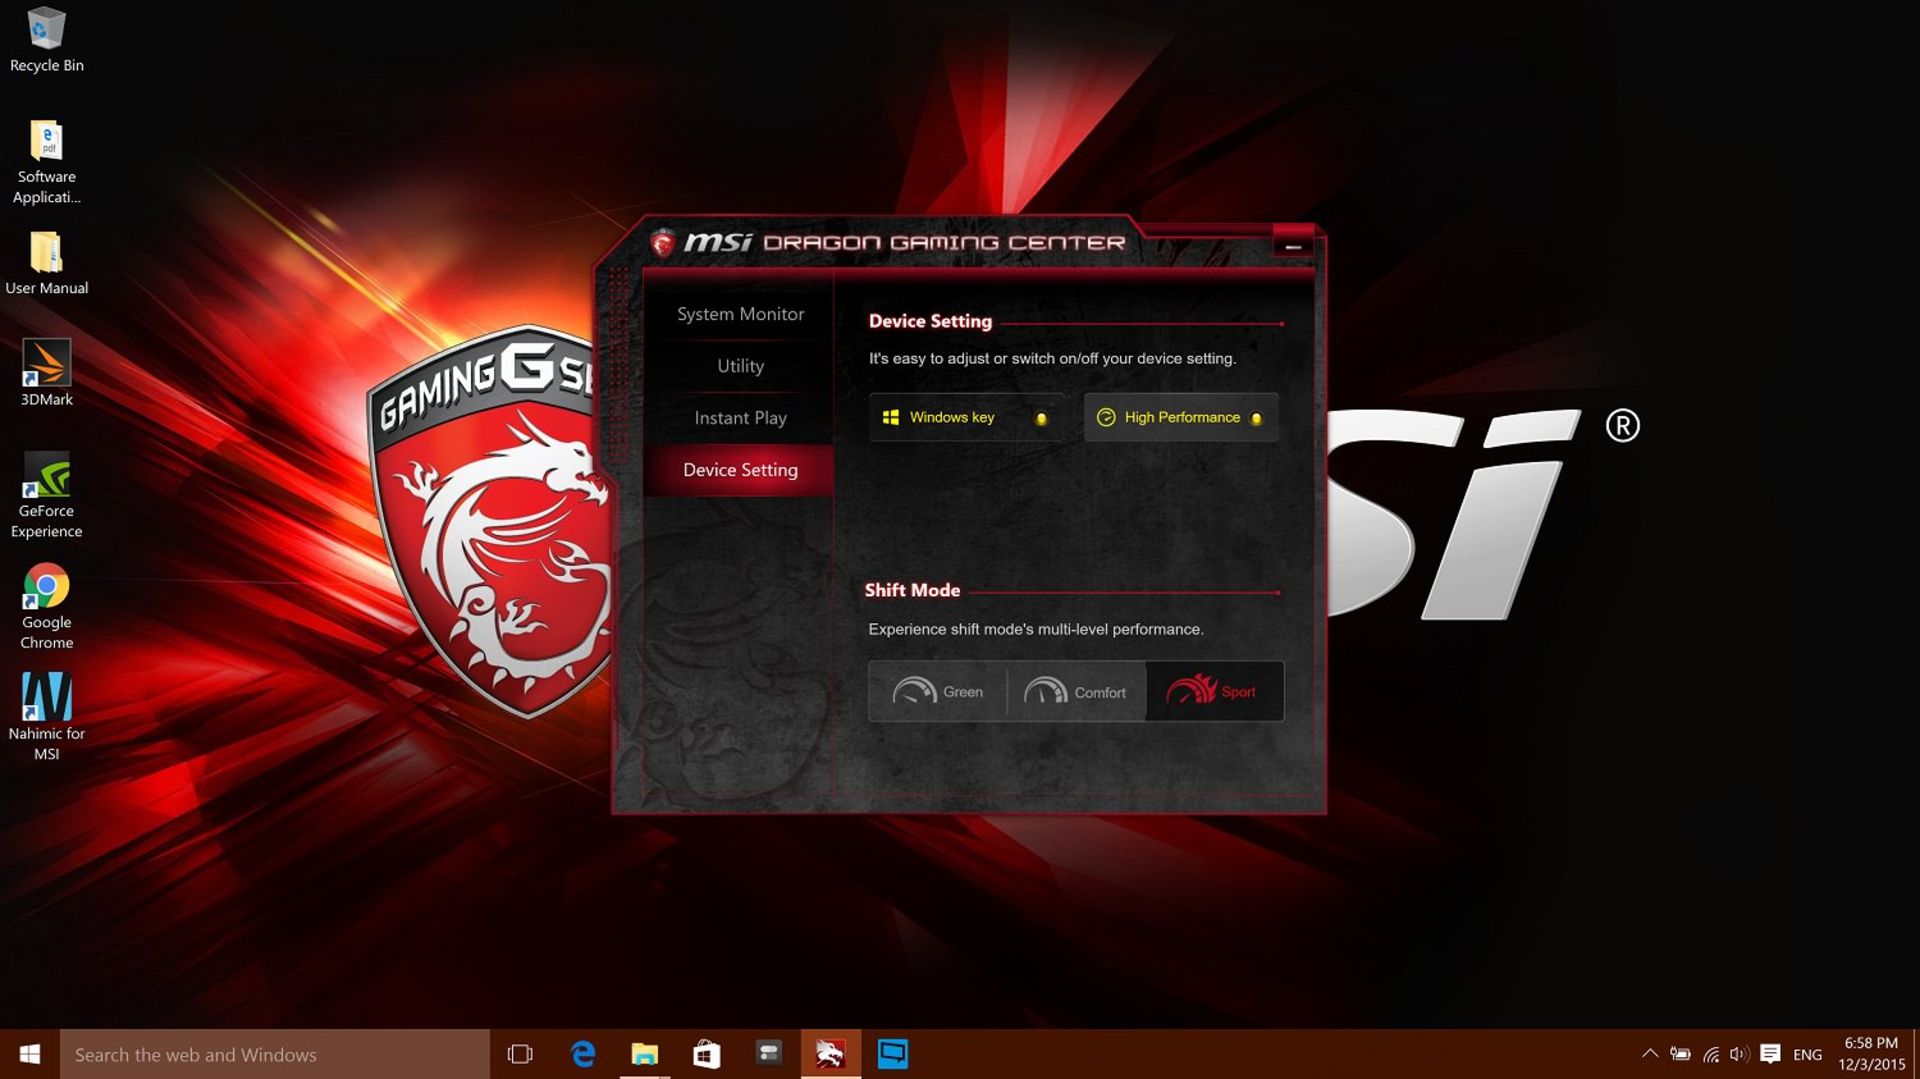Open Task View in taskbar
This screenshot has height=1079, width=1920.
click(520, 1054)
